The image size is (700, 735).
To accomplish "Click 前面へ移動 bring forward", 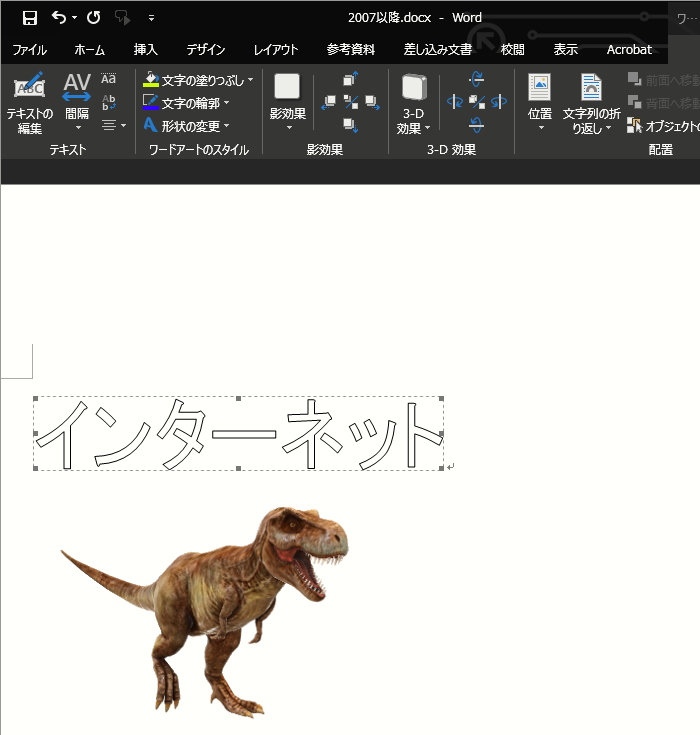I will pos(663,80).
